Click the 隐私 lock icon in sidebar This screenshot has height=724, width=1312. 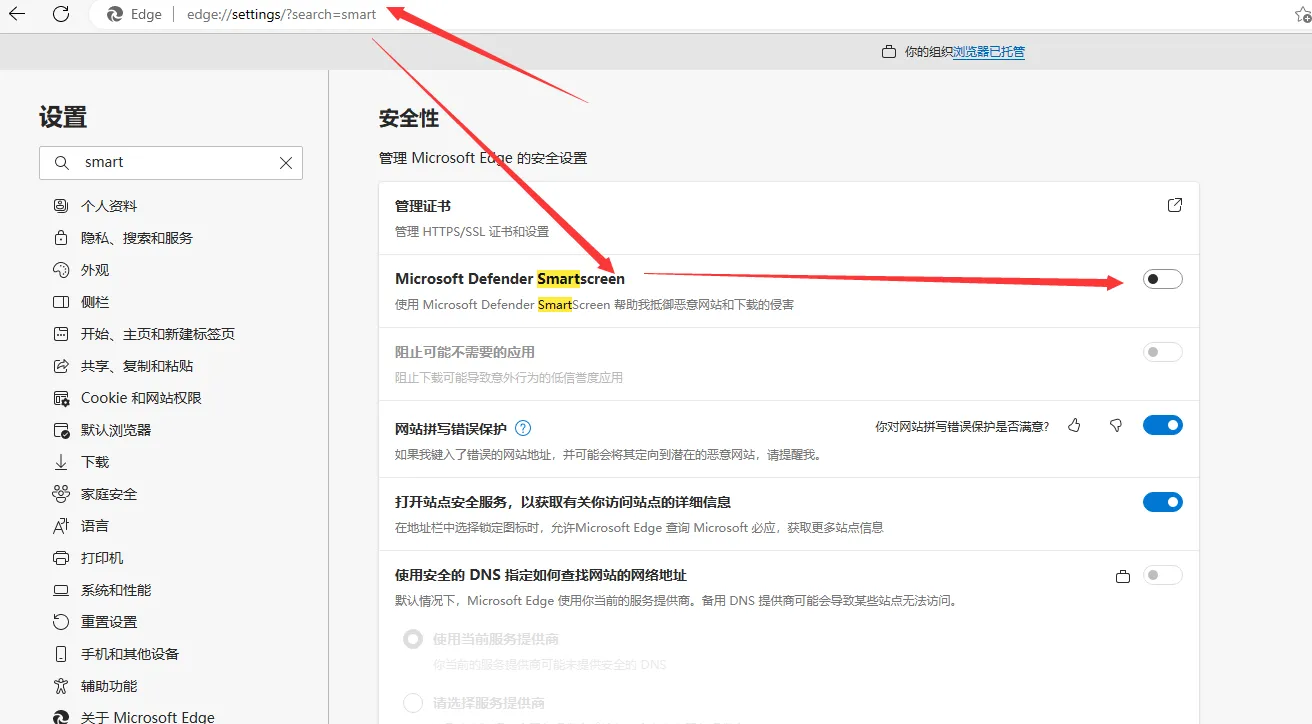tap(61, 238)
